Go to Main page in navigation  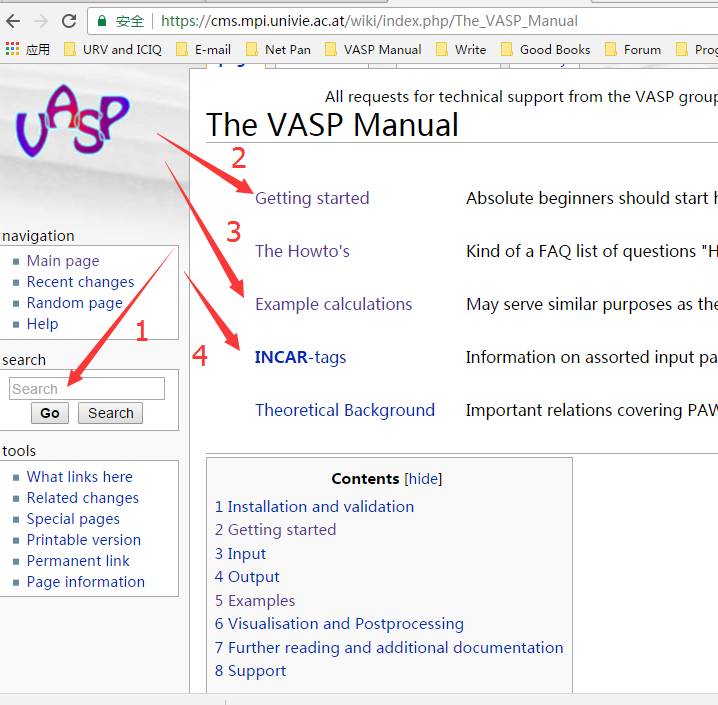coord(63,261)
